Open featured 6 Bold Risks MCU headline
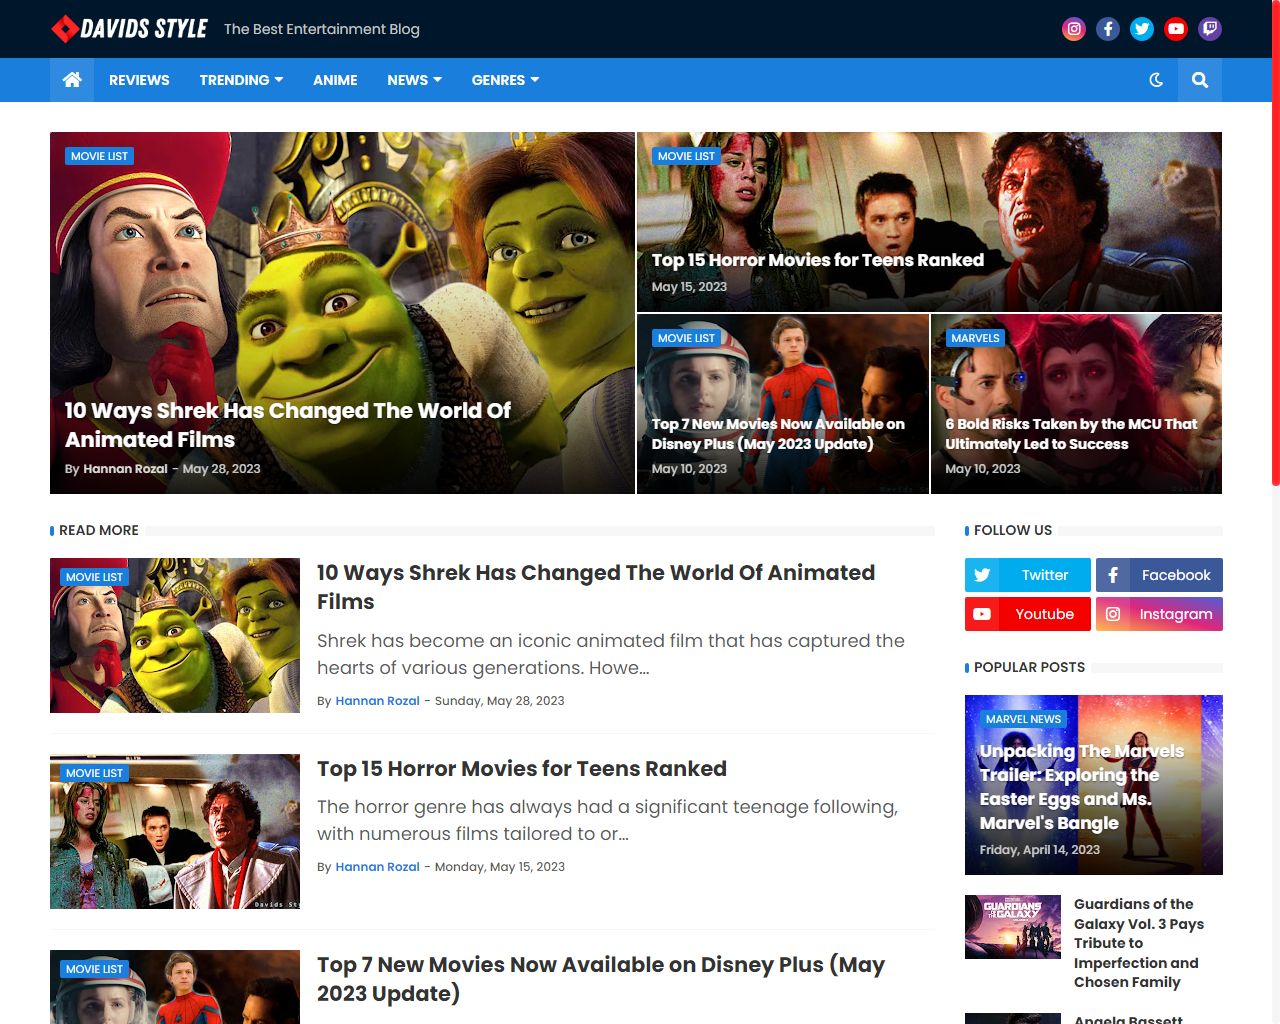Image resolution: width=1280 pixels, height=1024 pixels. [1071, 434]
